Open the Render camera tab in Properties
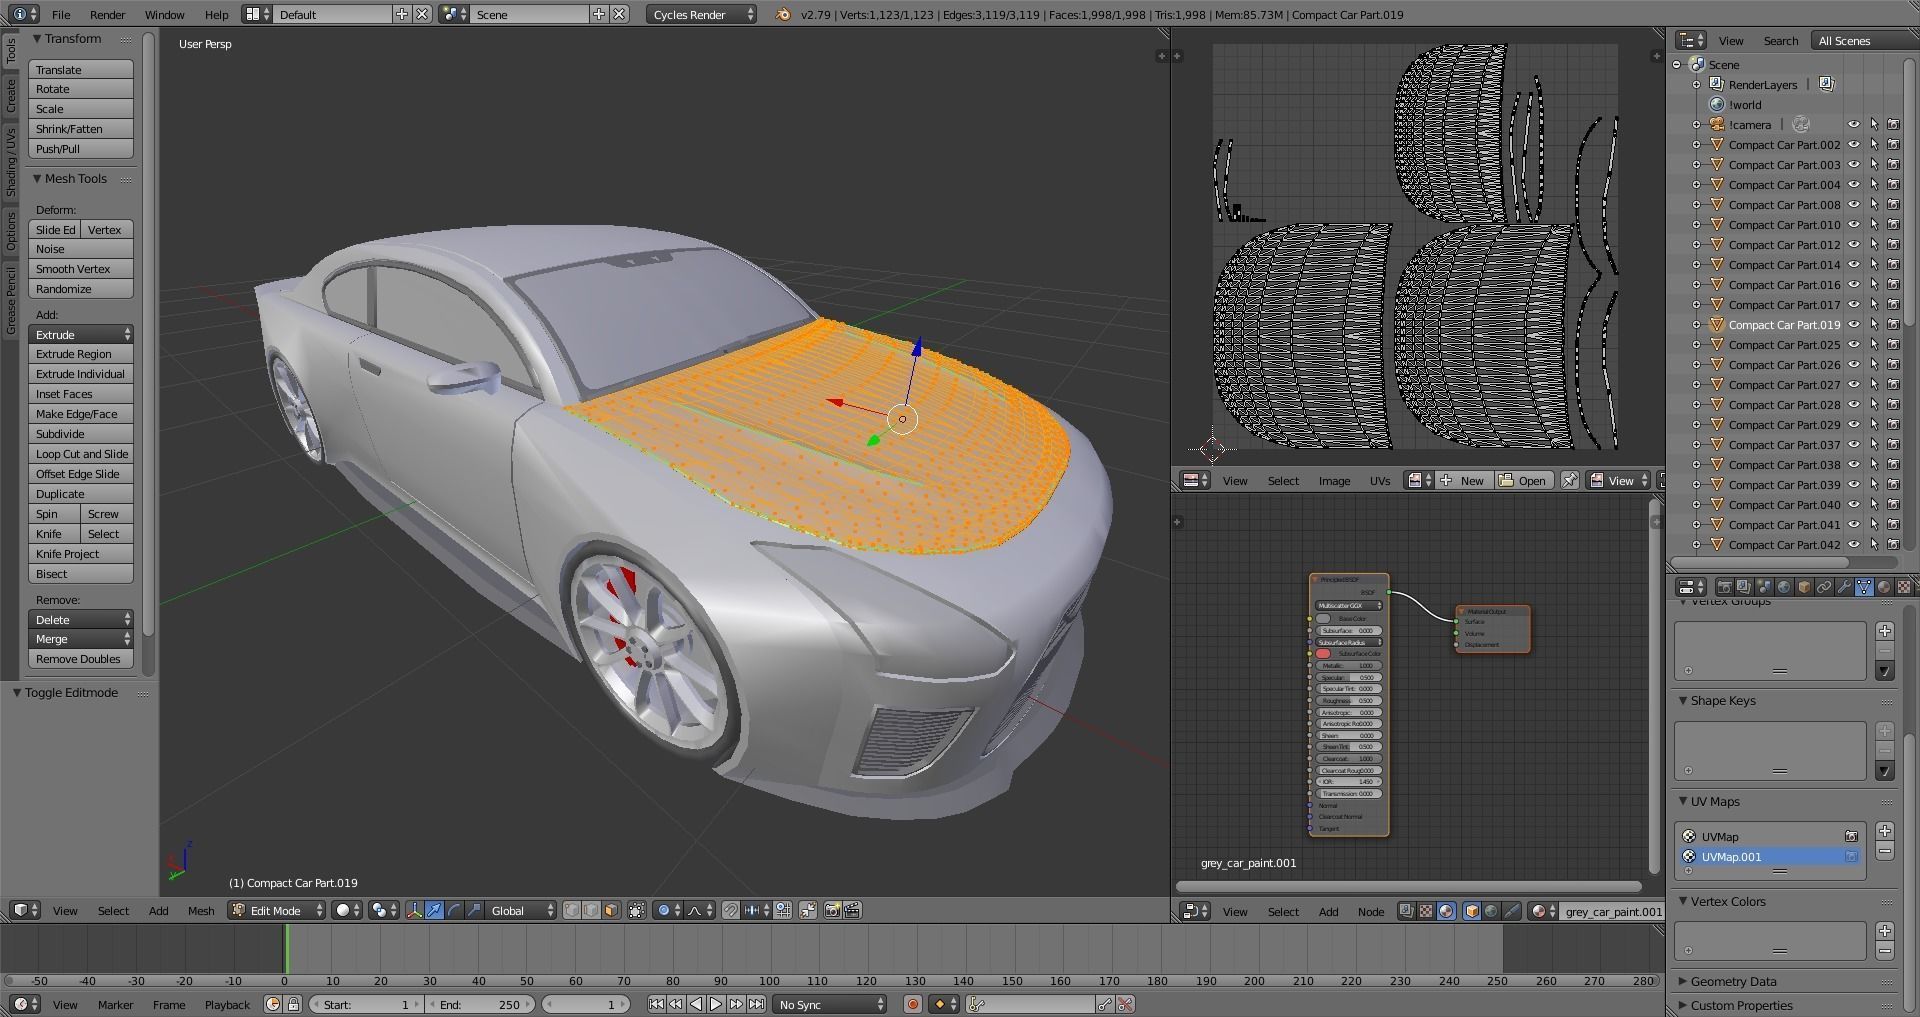This screenshot has width=1920, height=1017. 1724,587
